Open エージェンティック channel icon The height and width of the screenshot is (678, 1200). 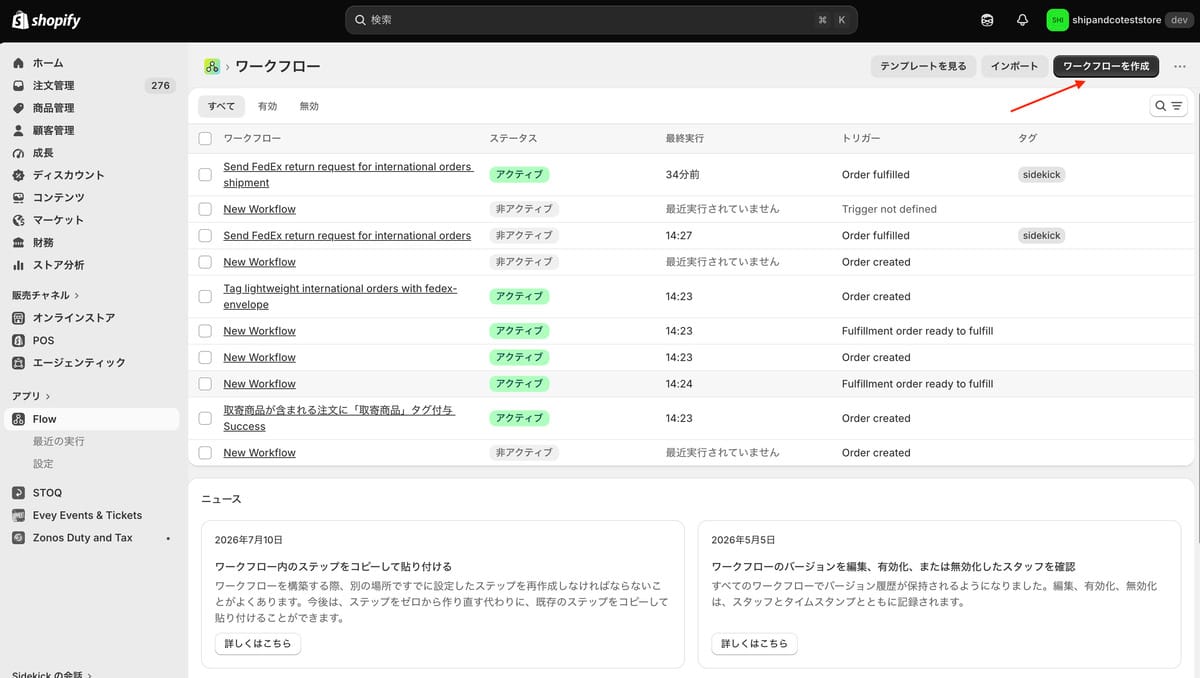click(x=19, y=363)
